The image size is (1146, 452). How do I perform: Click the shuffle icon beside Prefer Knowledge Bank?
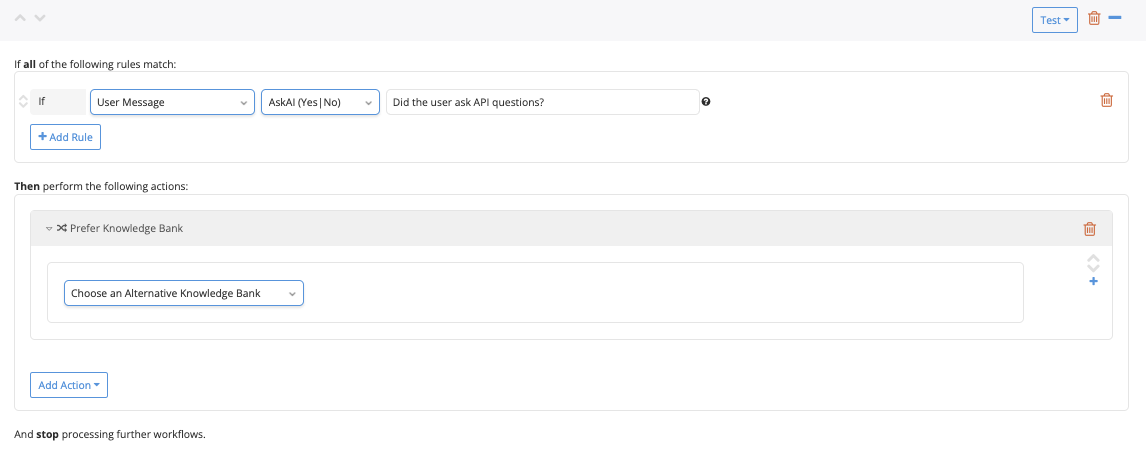(61, 228)
